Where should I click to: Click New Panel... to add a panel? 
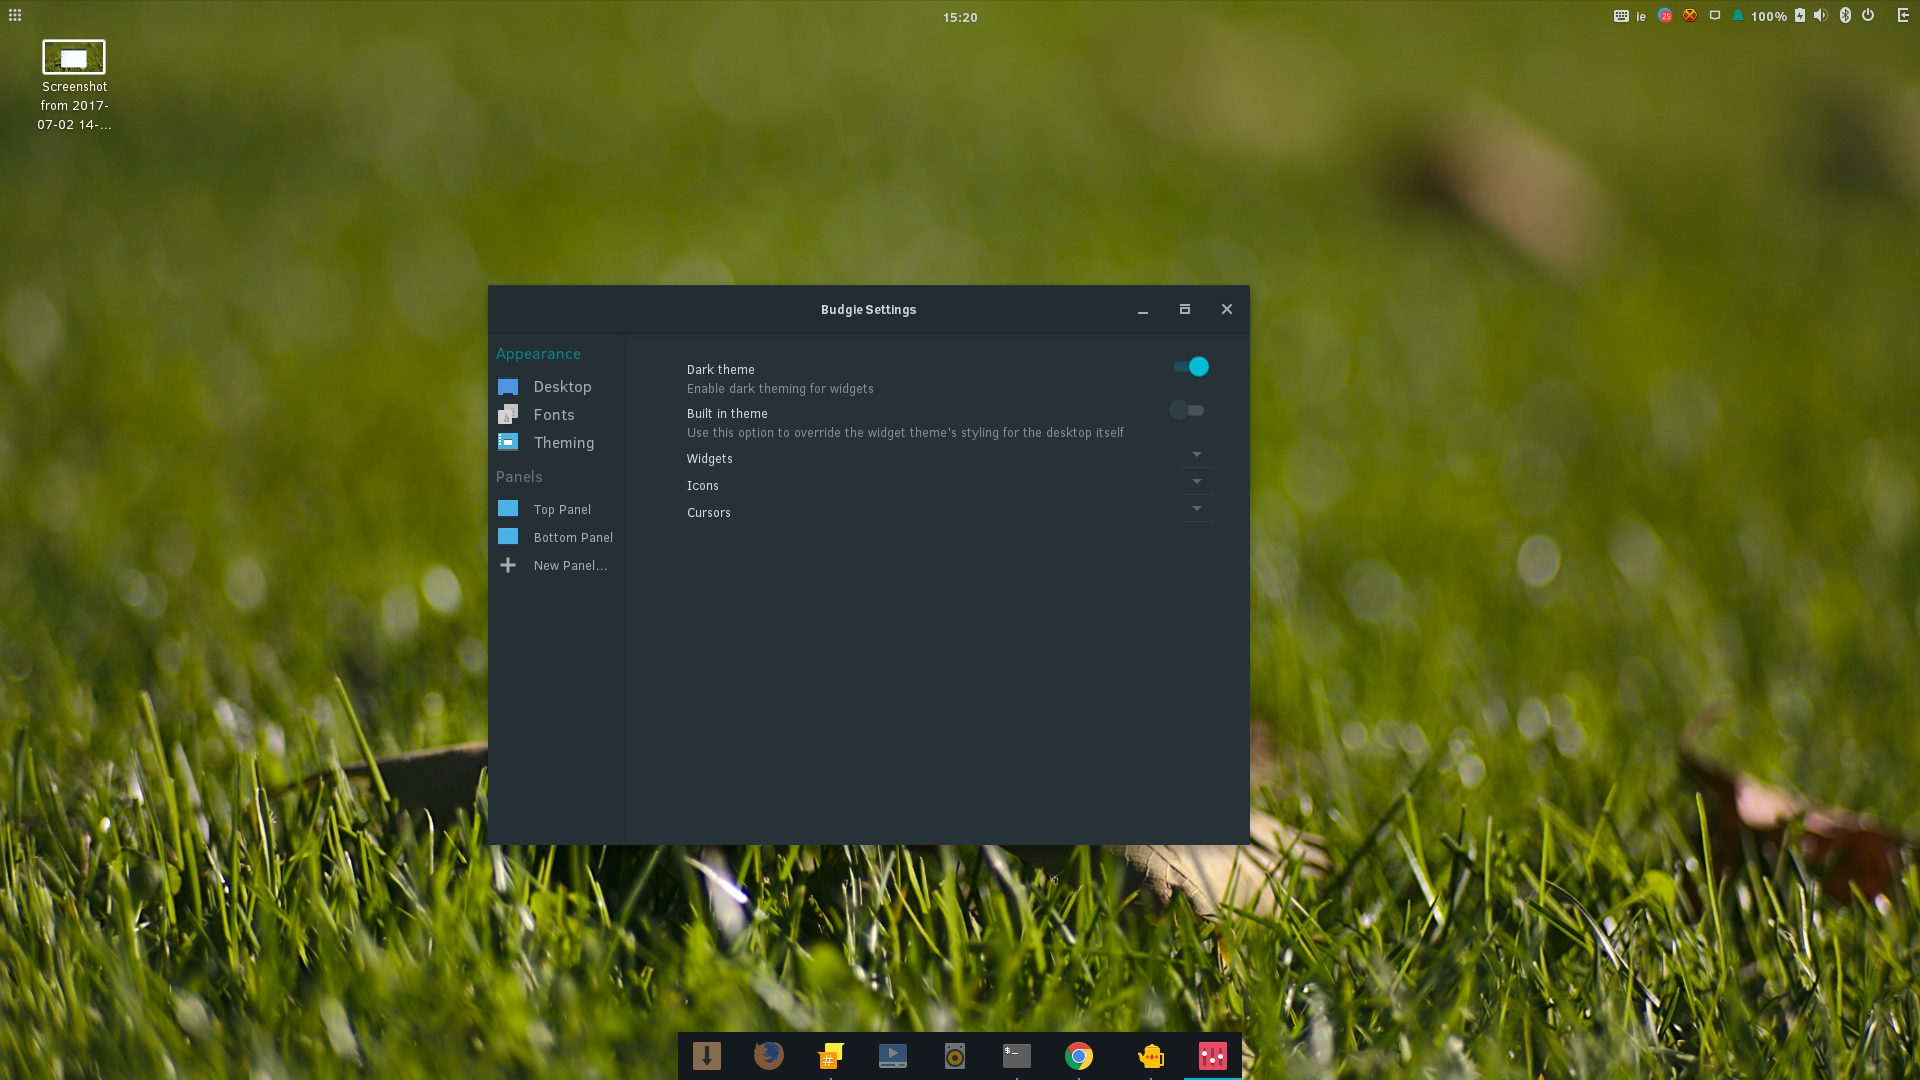pos(558,565)
